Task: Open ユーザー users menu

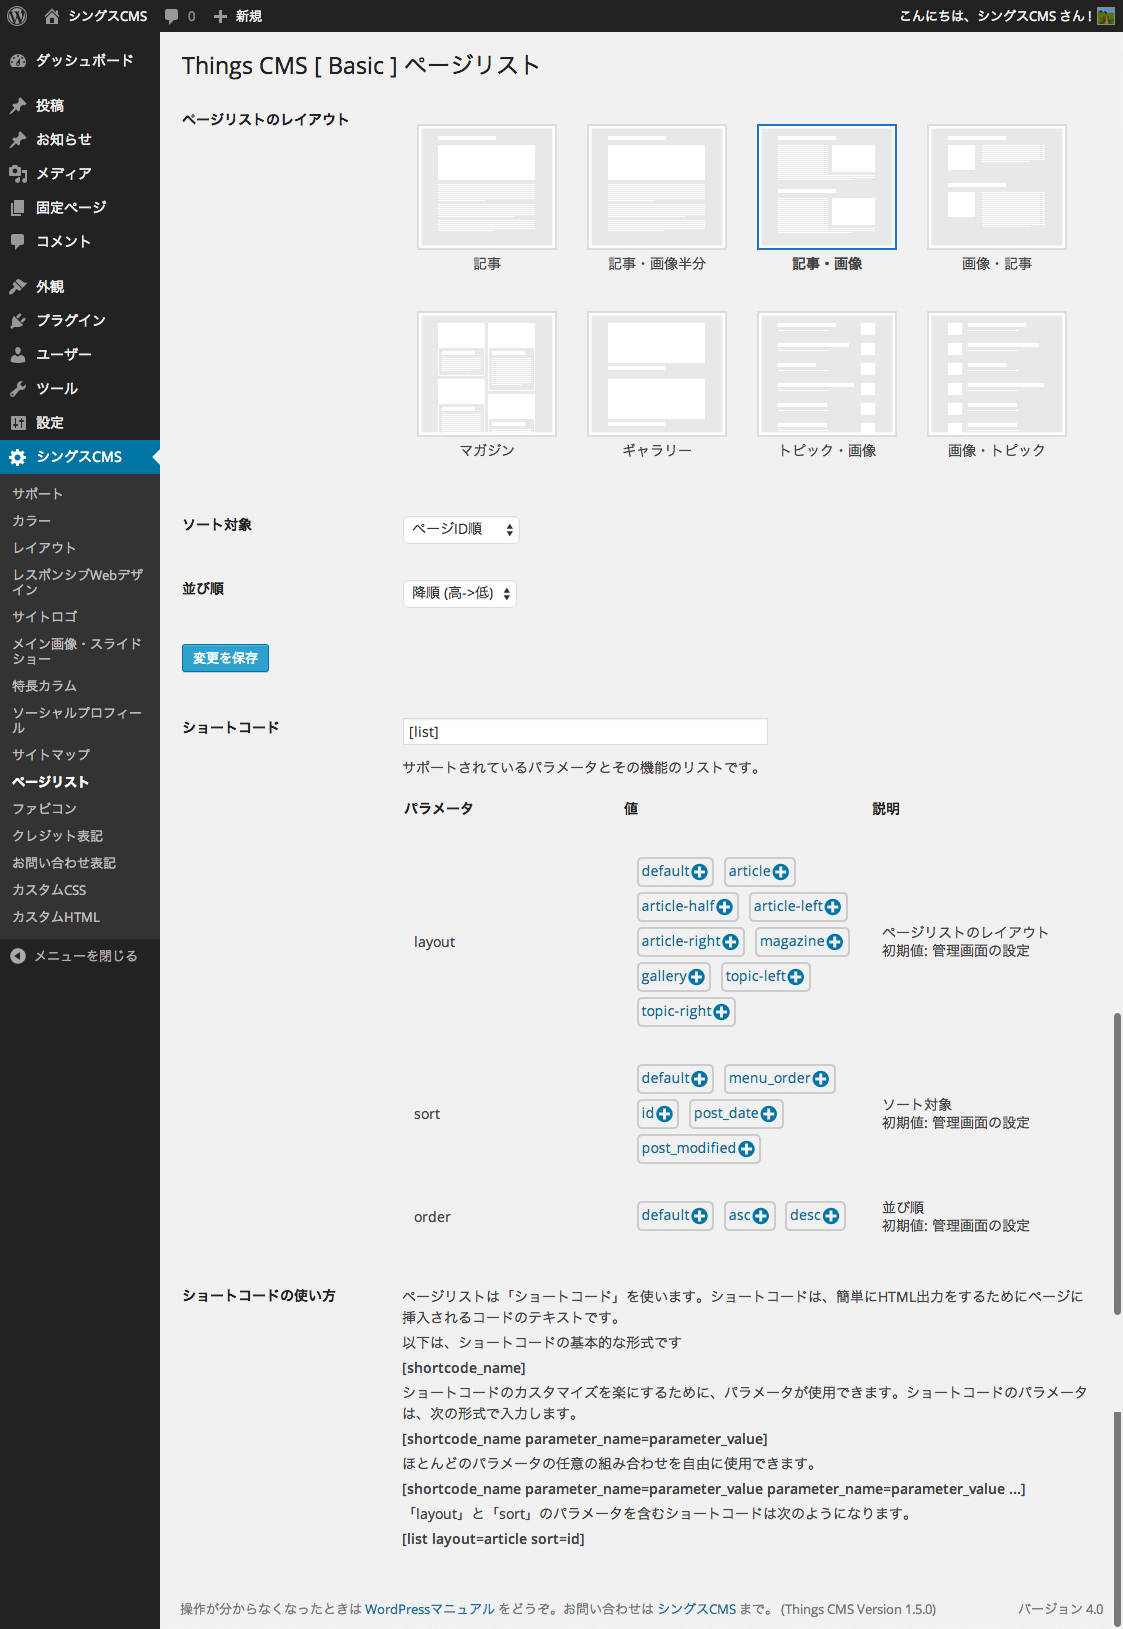Action: 80,355
